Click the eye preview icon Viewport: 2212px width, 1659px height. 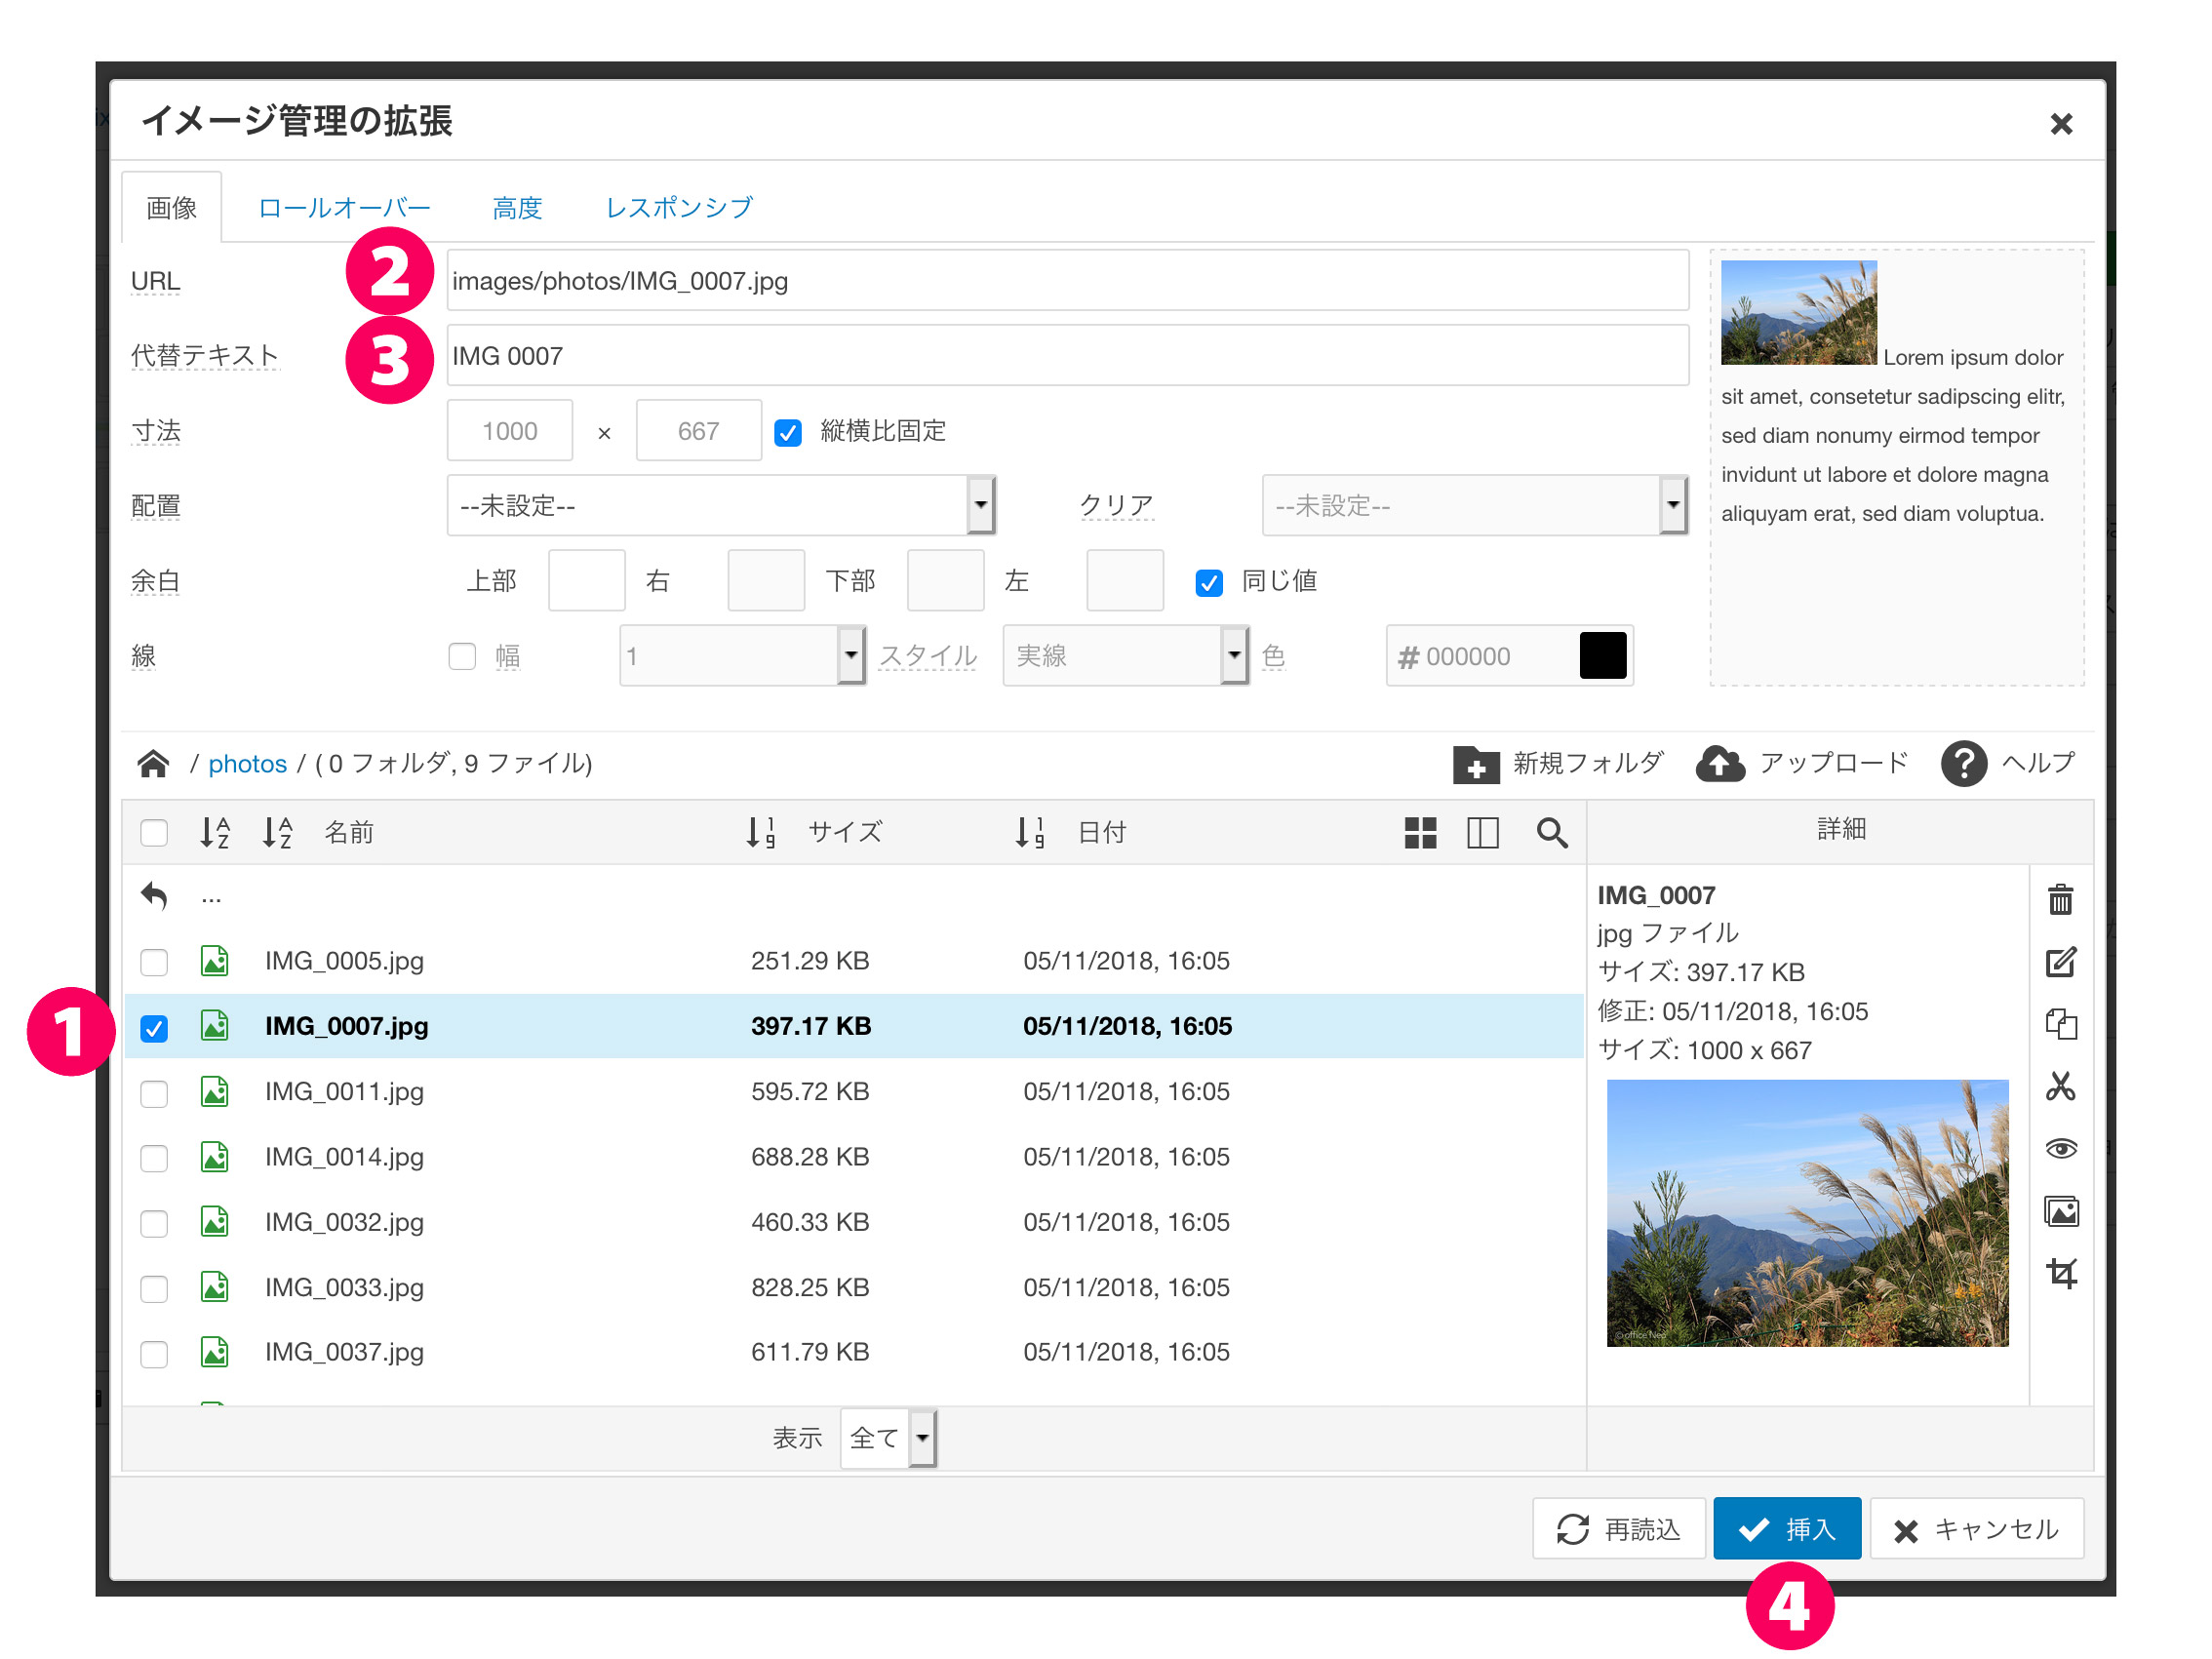click(x=2059, y=1148)
